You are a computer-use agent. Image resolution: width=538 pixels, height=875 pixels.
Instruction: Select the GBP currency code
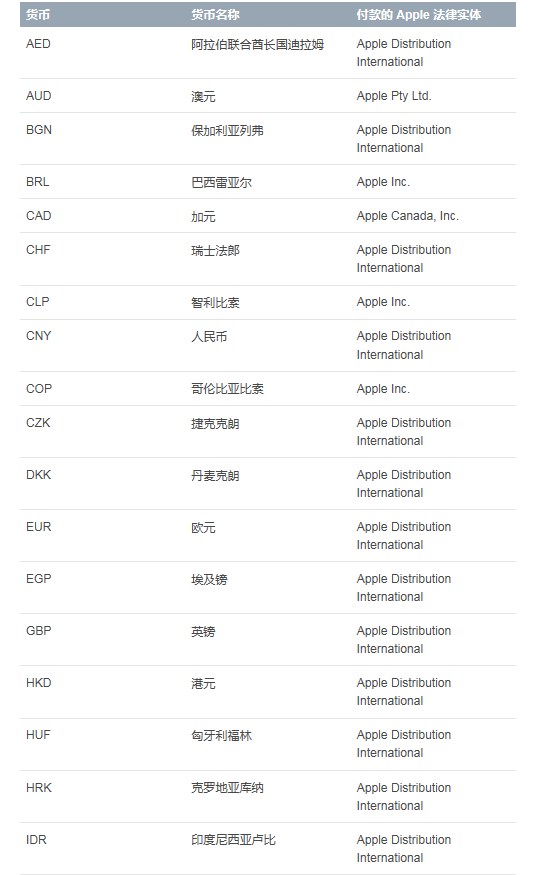tap(39, 631)
